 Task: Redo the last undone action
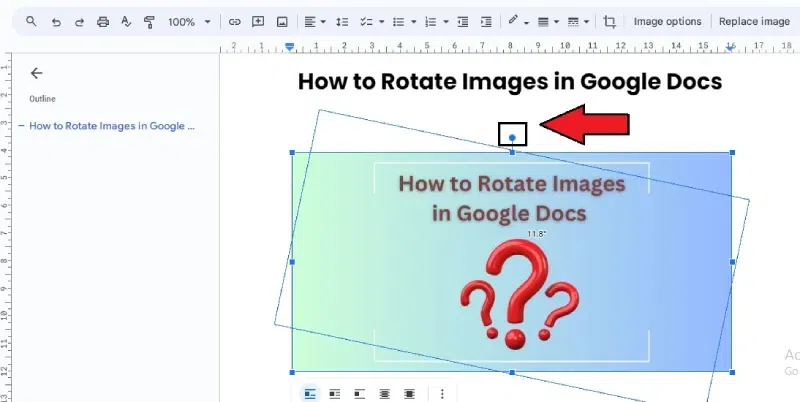point(79,22)
